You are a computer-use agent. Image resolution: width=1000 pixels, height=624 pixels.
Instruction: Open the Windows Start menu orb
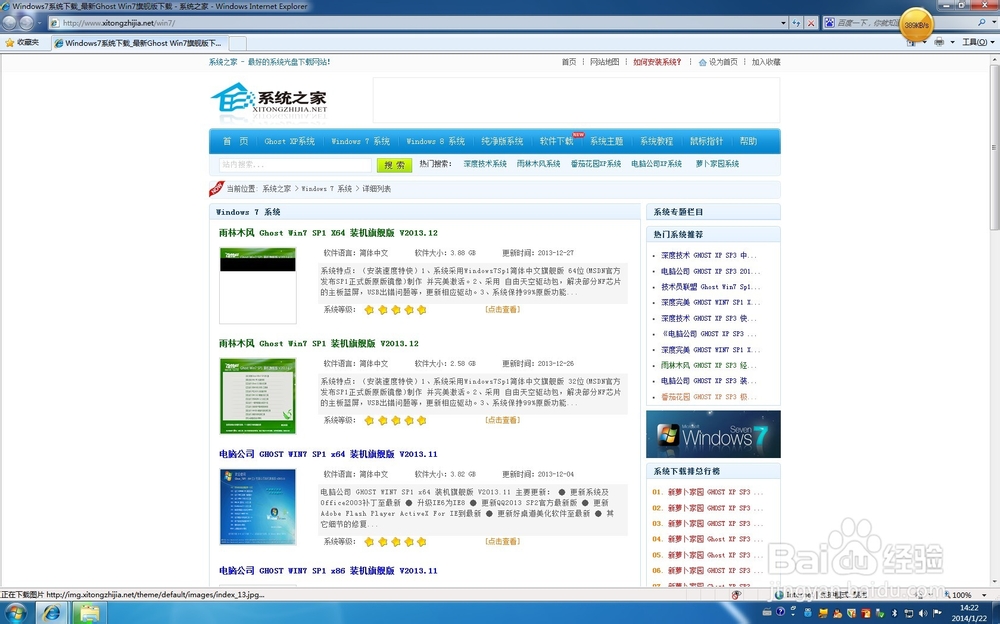click(15, 613)
